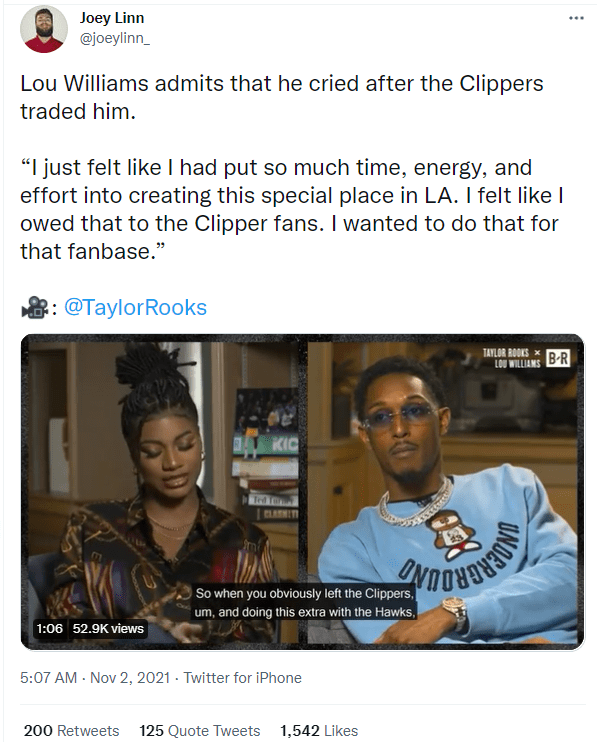The image size is (597, 742).
Task: Click the 52.9K views label
Action: [108, 628]
